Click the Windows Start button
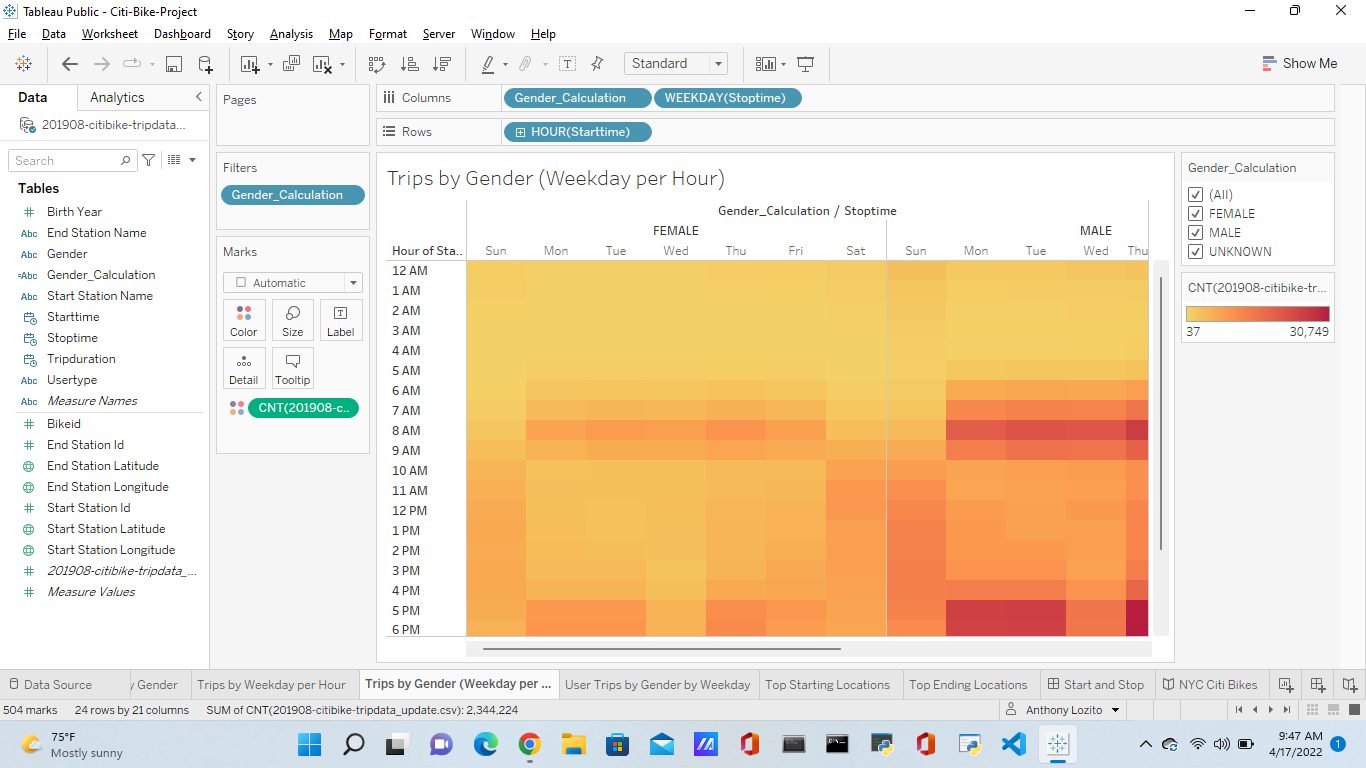 [x=309, y=744]
